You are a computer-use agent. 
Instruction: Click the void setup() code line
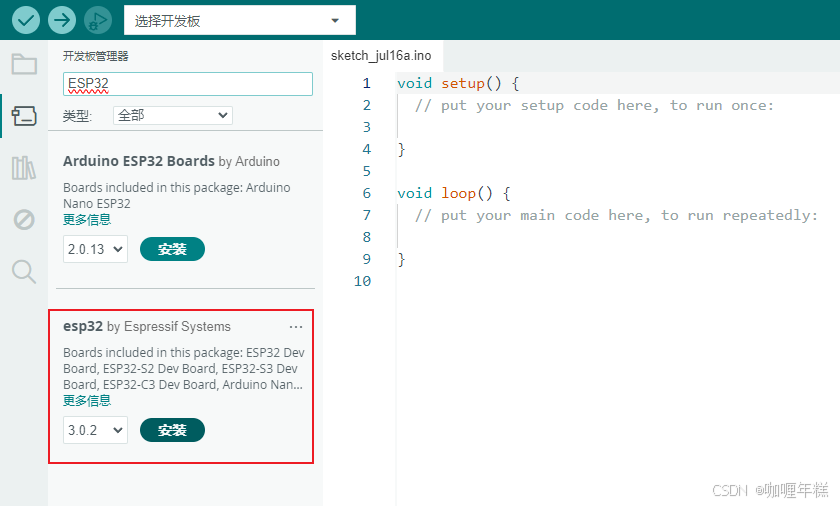click(x=458, y=83)
